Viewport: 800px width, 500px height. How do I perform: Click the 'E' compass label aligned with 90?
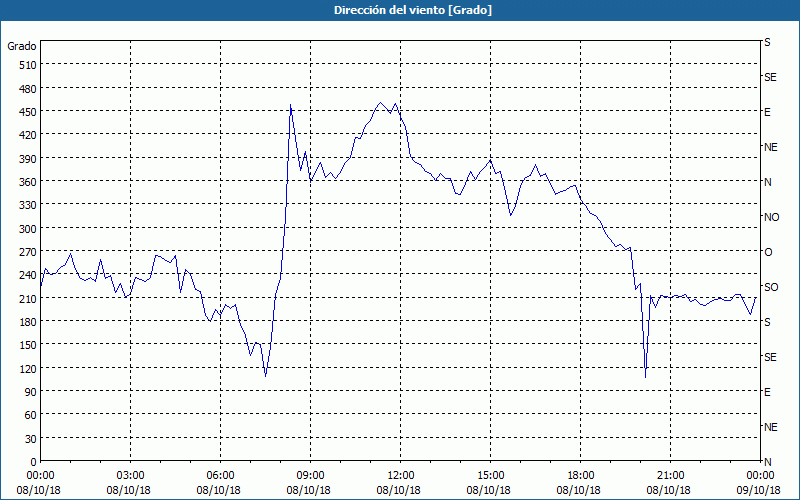coord(767,392)
